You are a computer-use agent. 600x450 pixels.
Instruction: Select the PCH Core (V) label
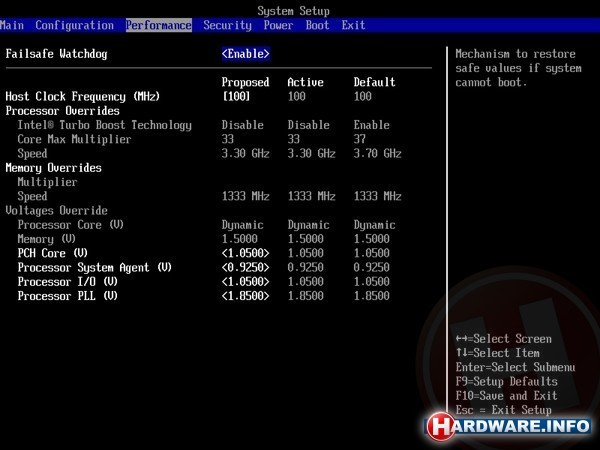click(53, 253)
